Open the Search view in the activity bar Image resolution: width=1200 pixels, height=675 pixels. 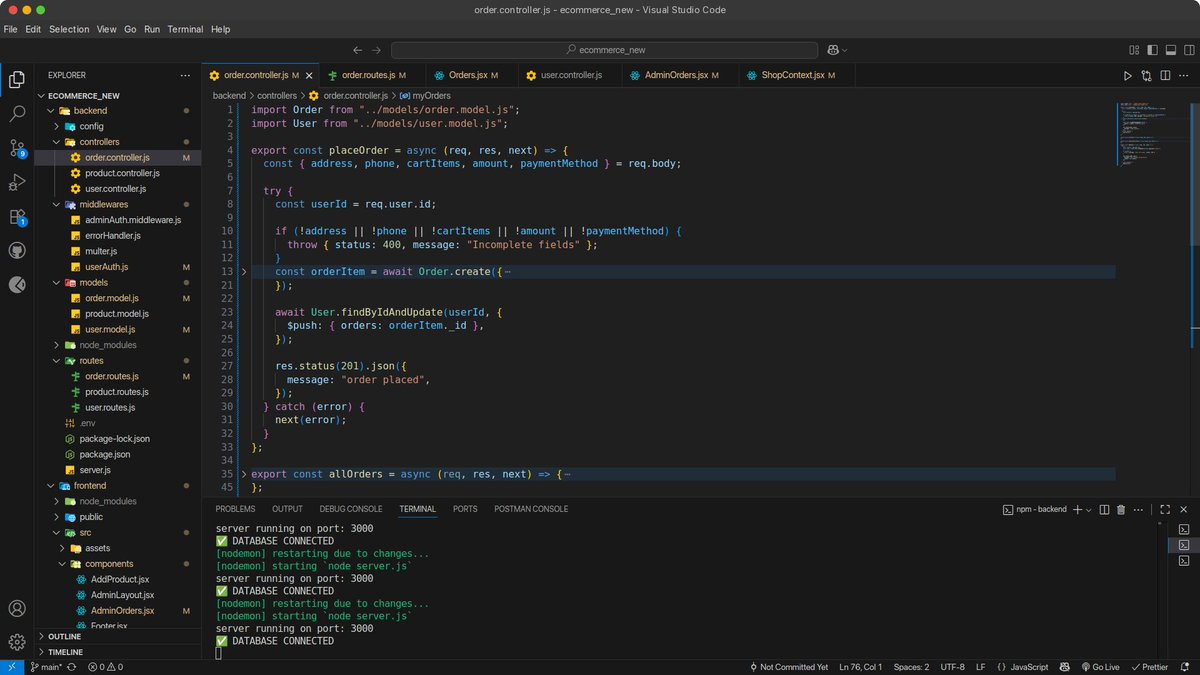pyautogui.click(x=17, y=114)
